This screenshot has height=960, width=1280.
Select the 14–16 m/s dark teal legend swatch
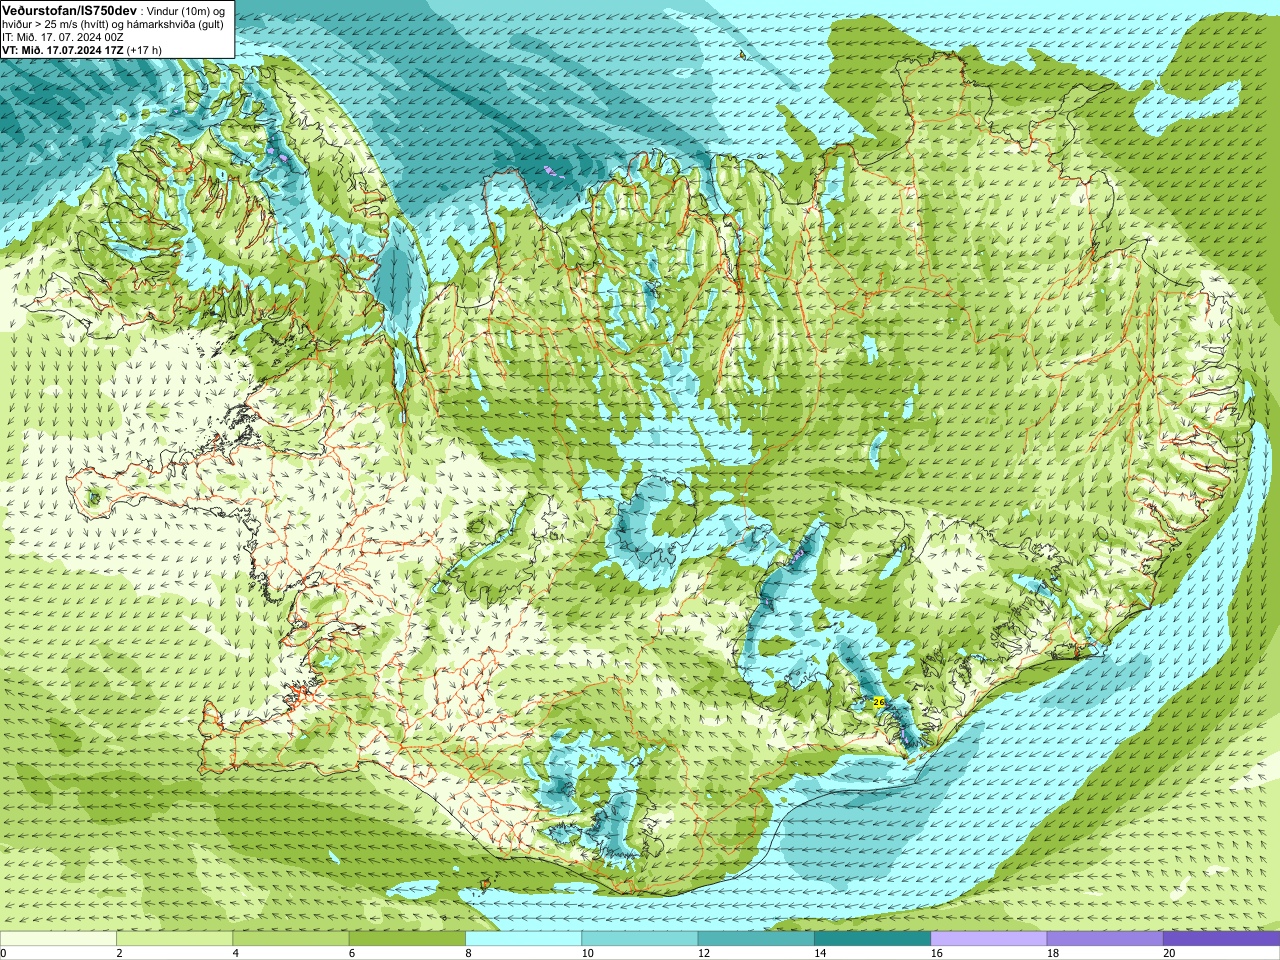tap(872, 939)
